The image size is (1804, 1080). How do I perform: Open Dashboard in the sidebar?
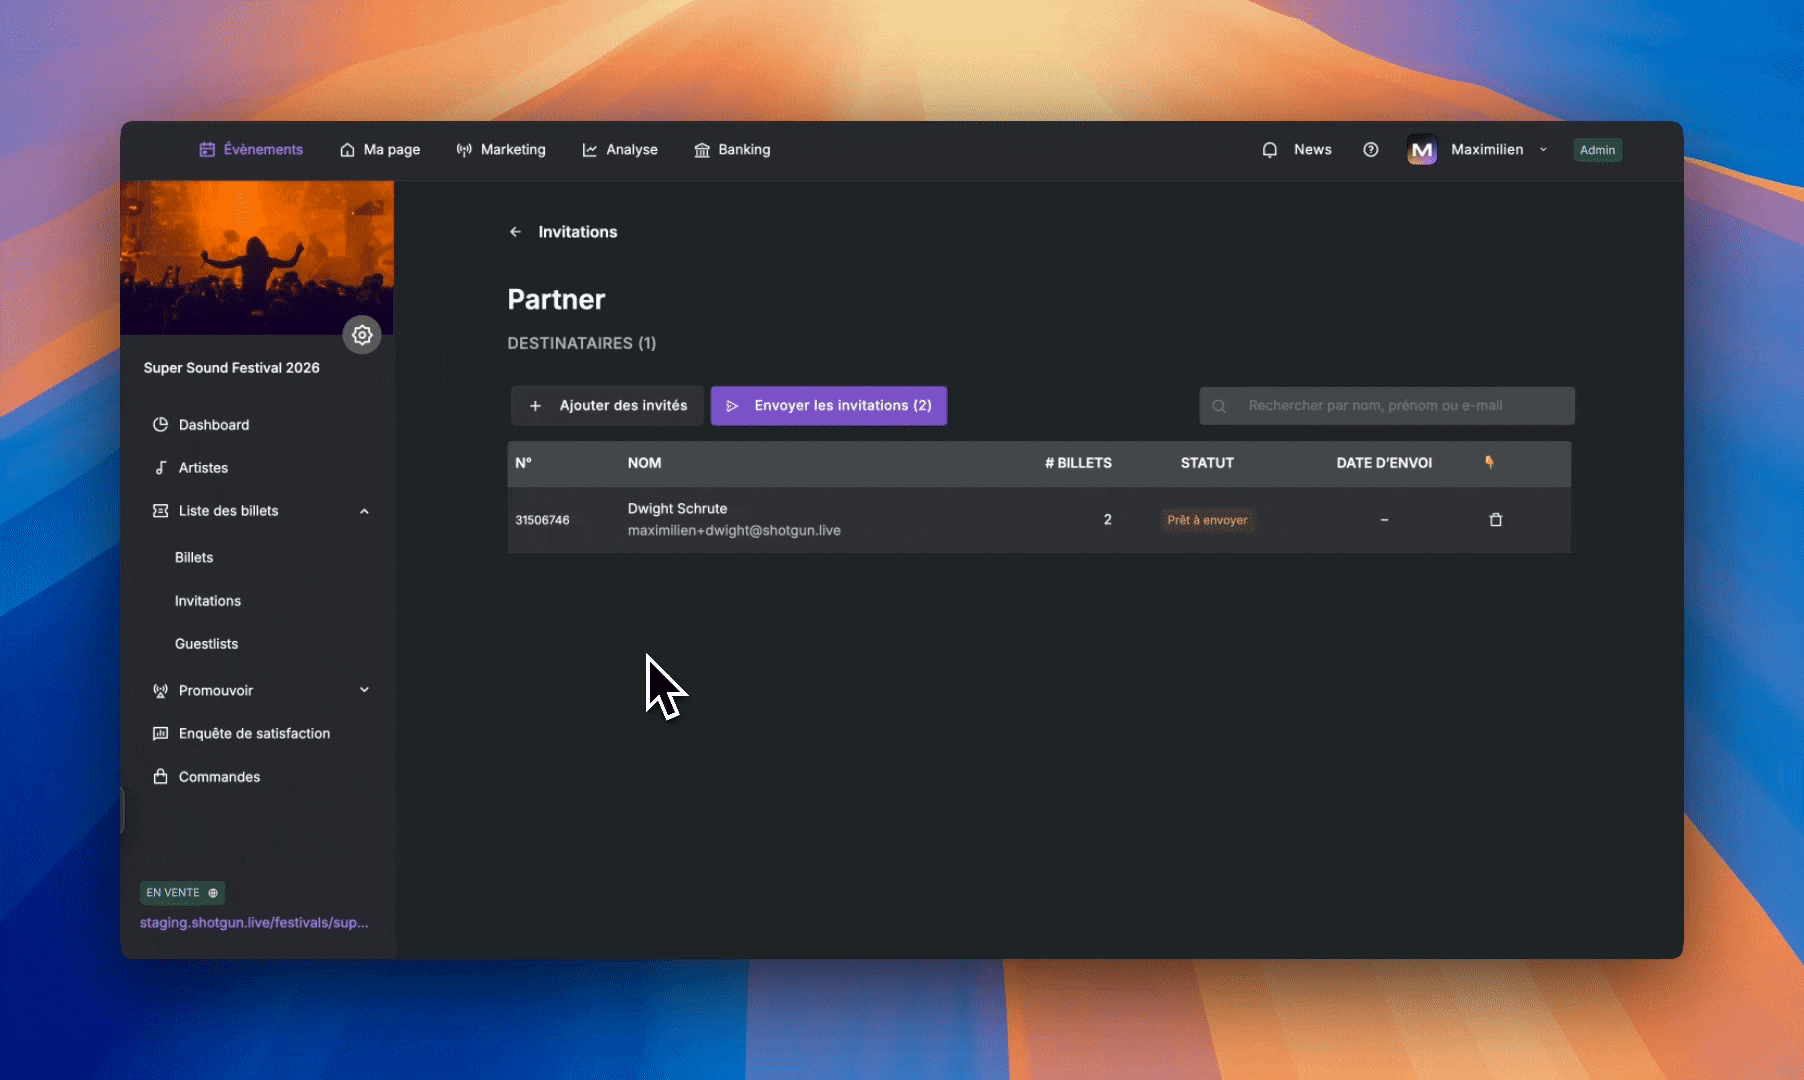(214, 424)
